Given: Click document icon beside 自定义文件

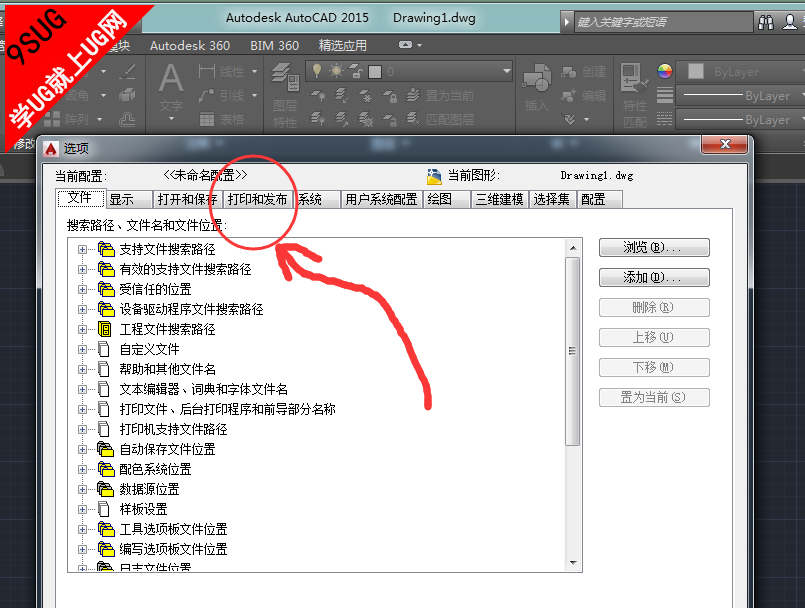Looking at the screenshot, I should (x=104, y=349).
